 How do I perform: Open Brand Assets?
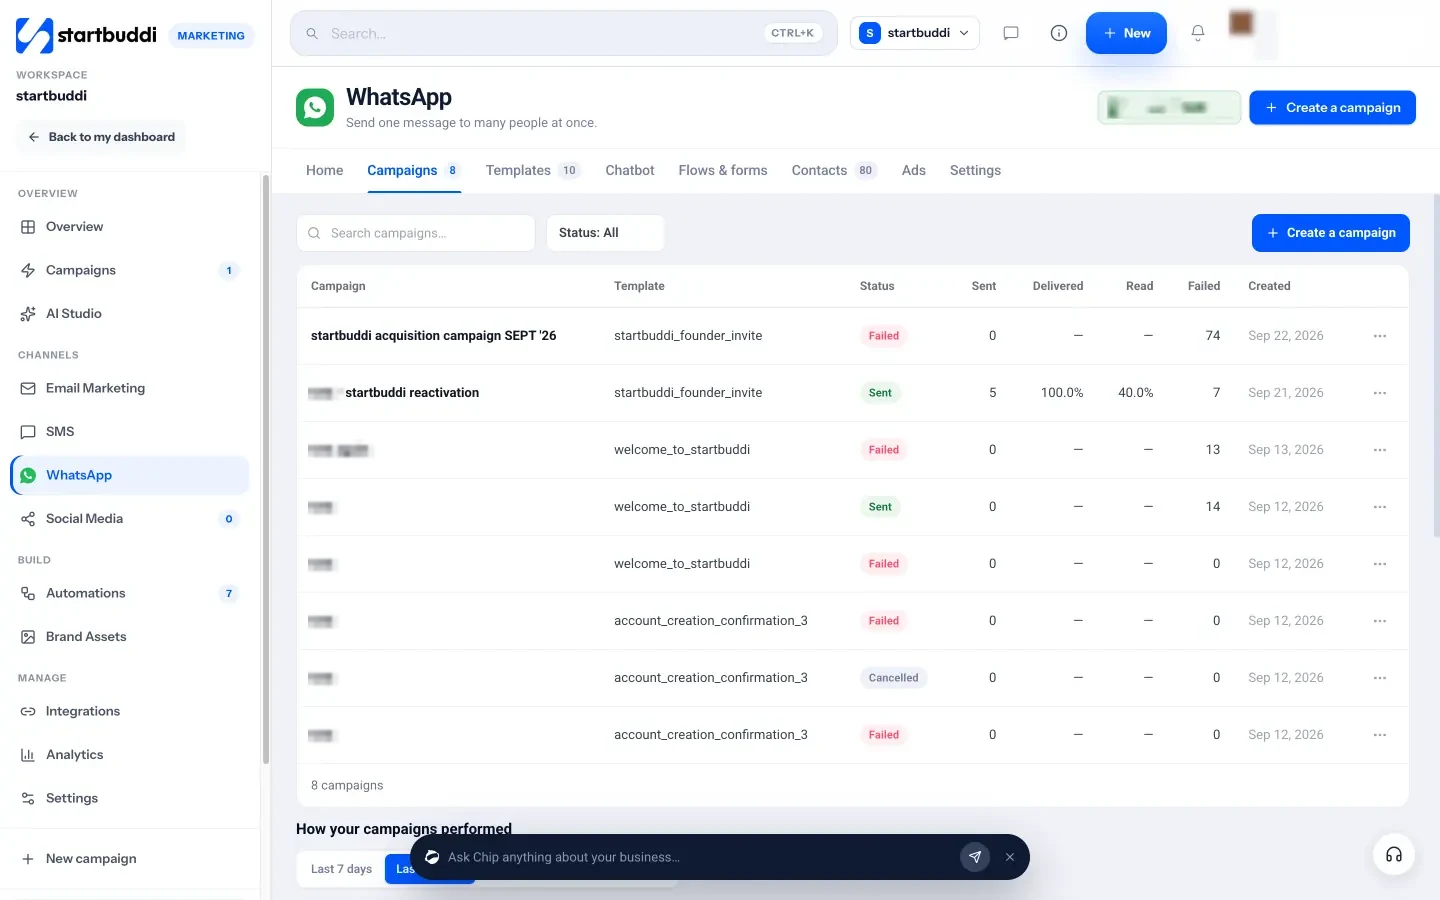130,637
